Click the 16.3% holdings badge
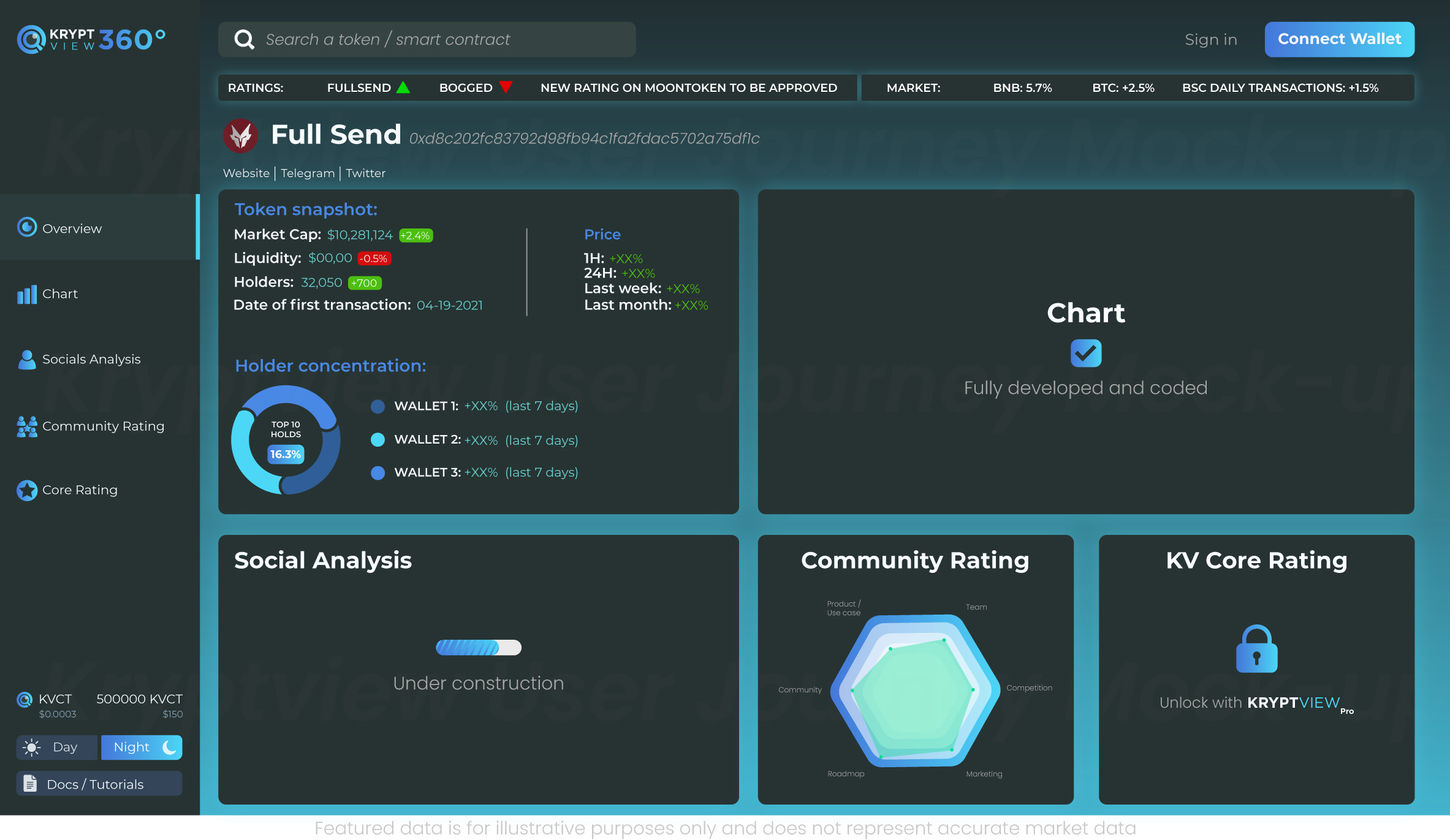Viewport: 1450px width, 840px height. pos(285,454)
